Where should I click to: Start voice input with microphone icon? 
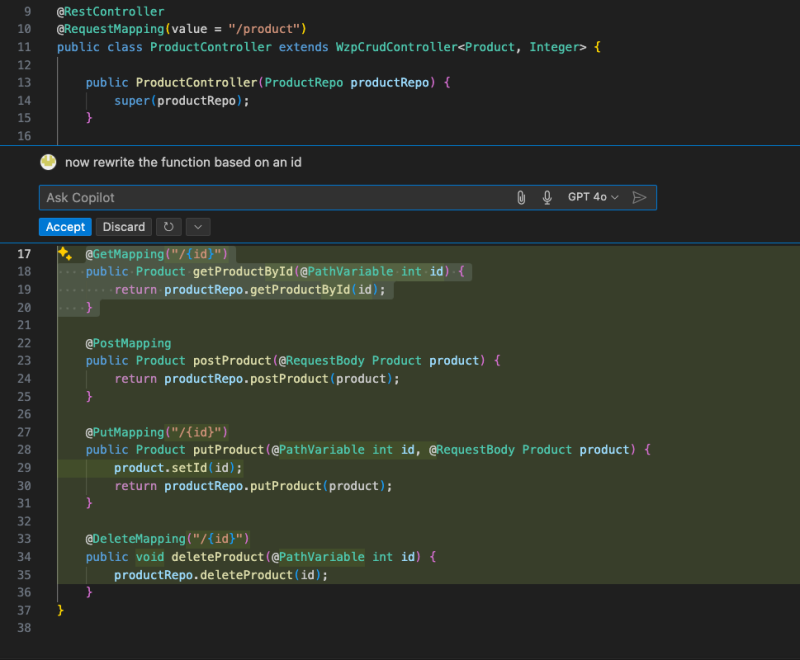547,198
